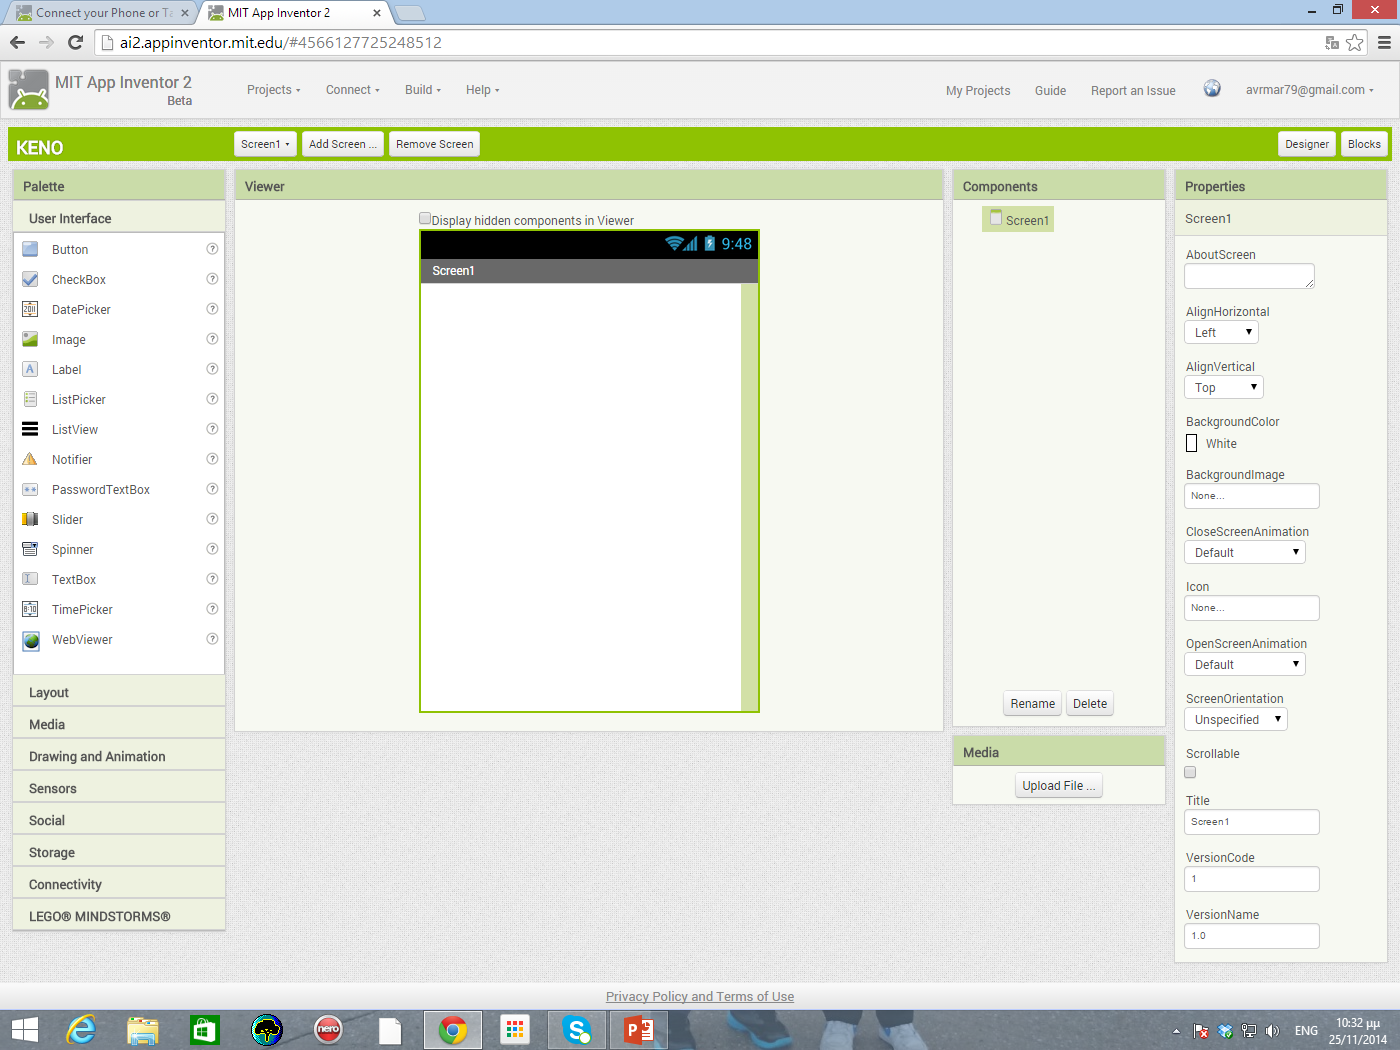Open the Build menu

[422, 89]
